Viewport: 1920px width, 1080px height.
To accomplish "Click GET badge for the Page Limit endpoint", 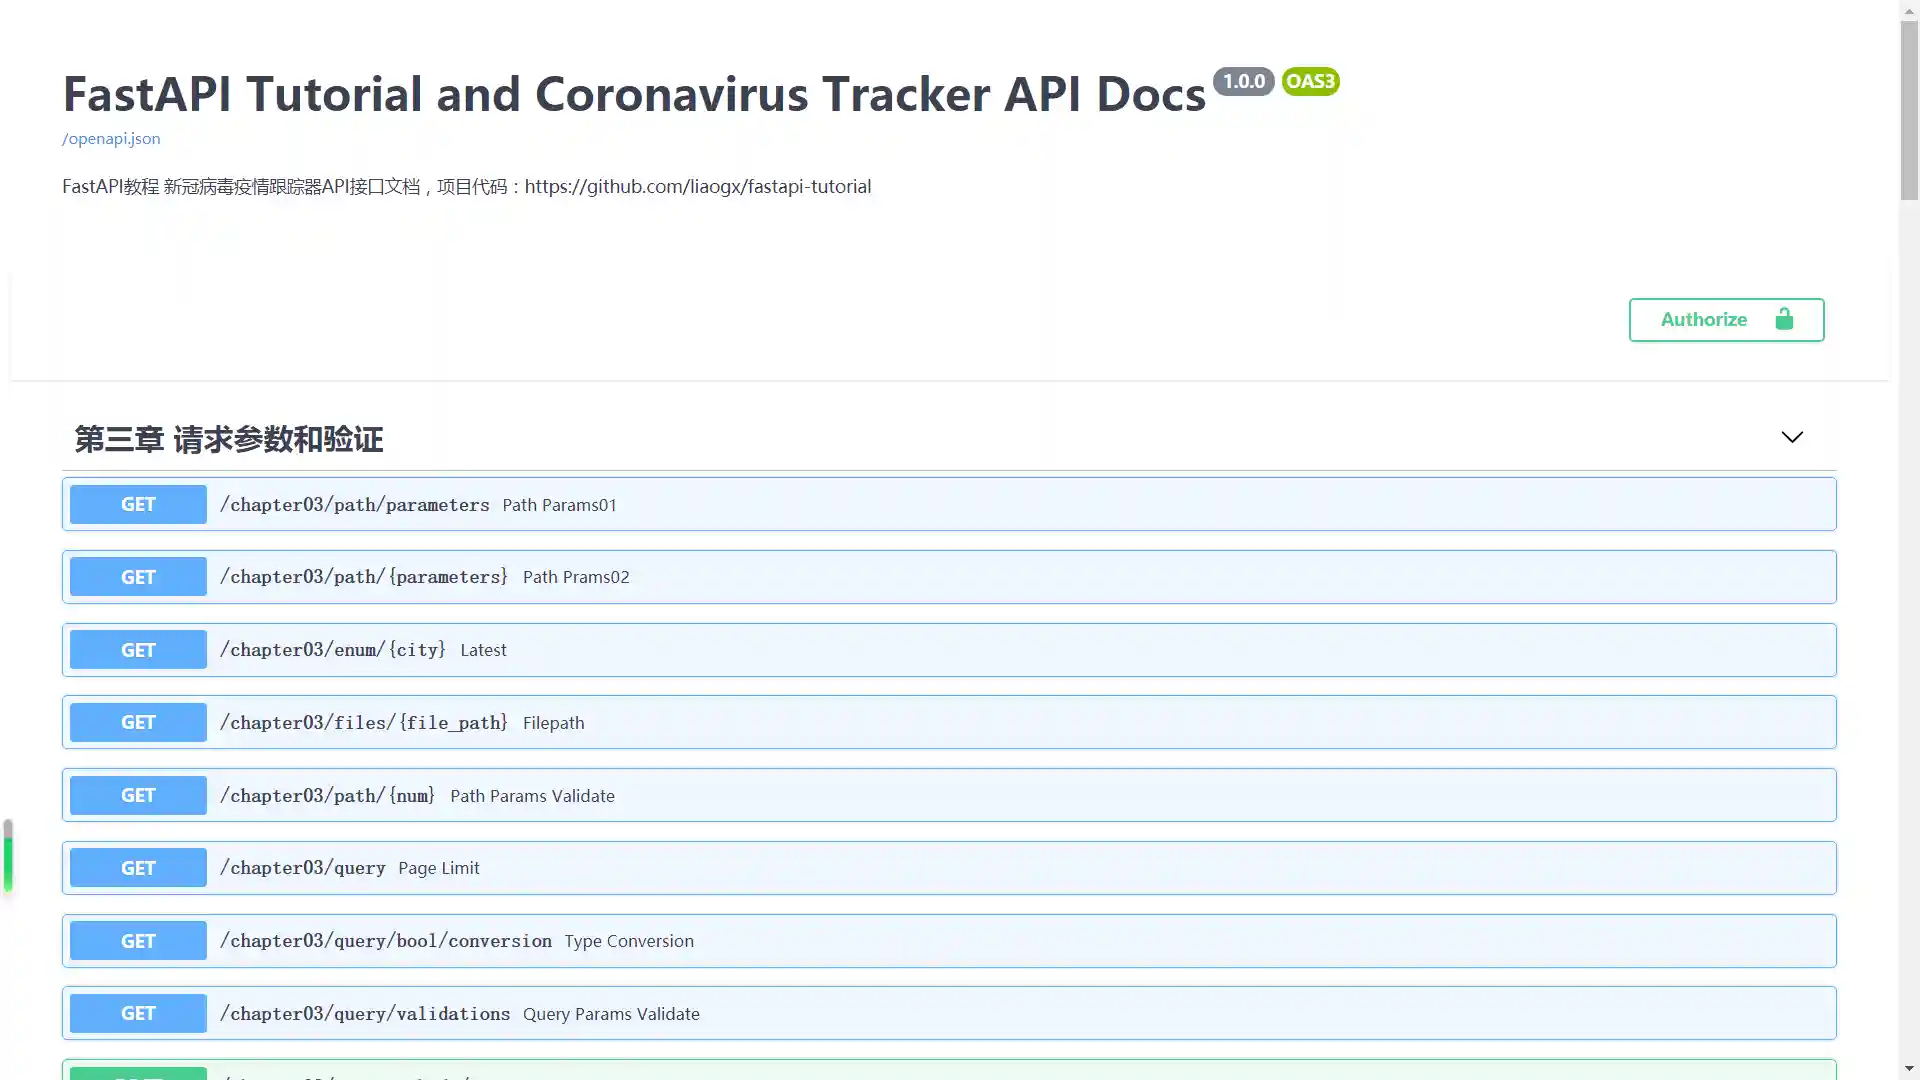I will (138, 868).
